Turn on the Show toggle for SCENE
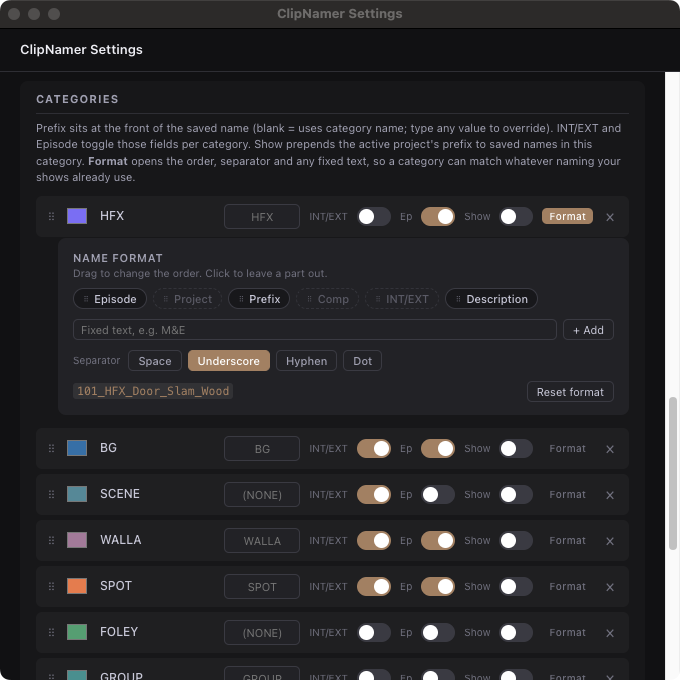 (x=516, y=494)
